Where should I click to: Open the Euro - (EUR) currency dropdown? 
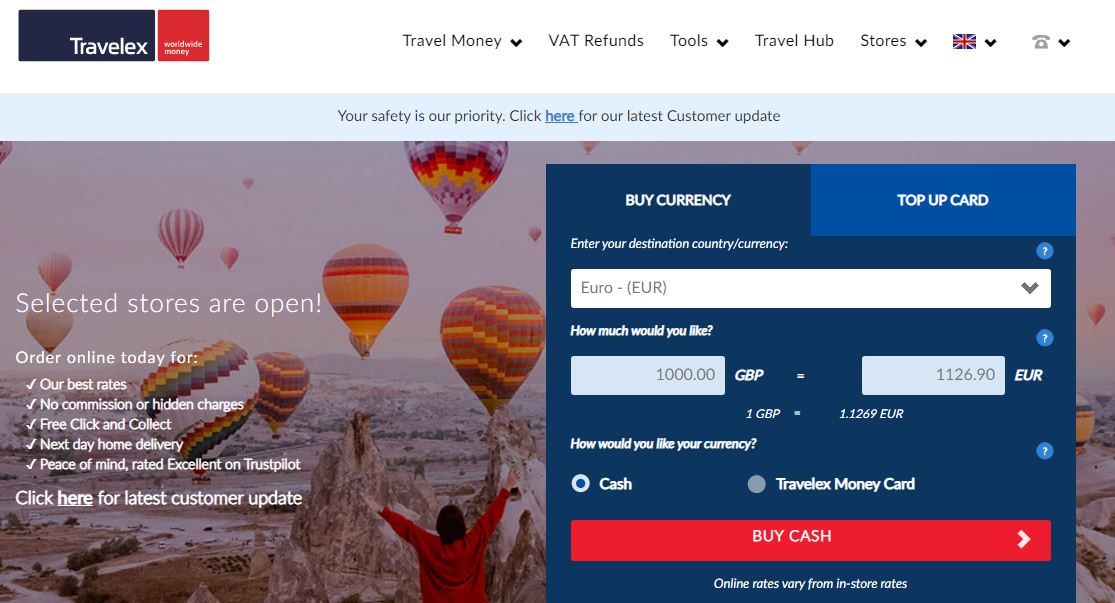pos(811,288)
